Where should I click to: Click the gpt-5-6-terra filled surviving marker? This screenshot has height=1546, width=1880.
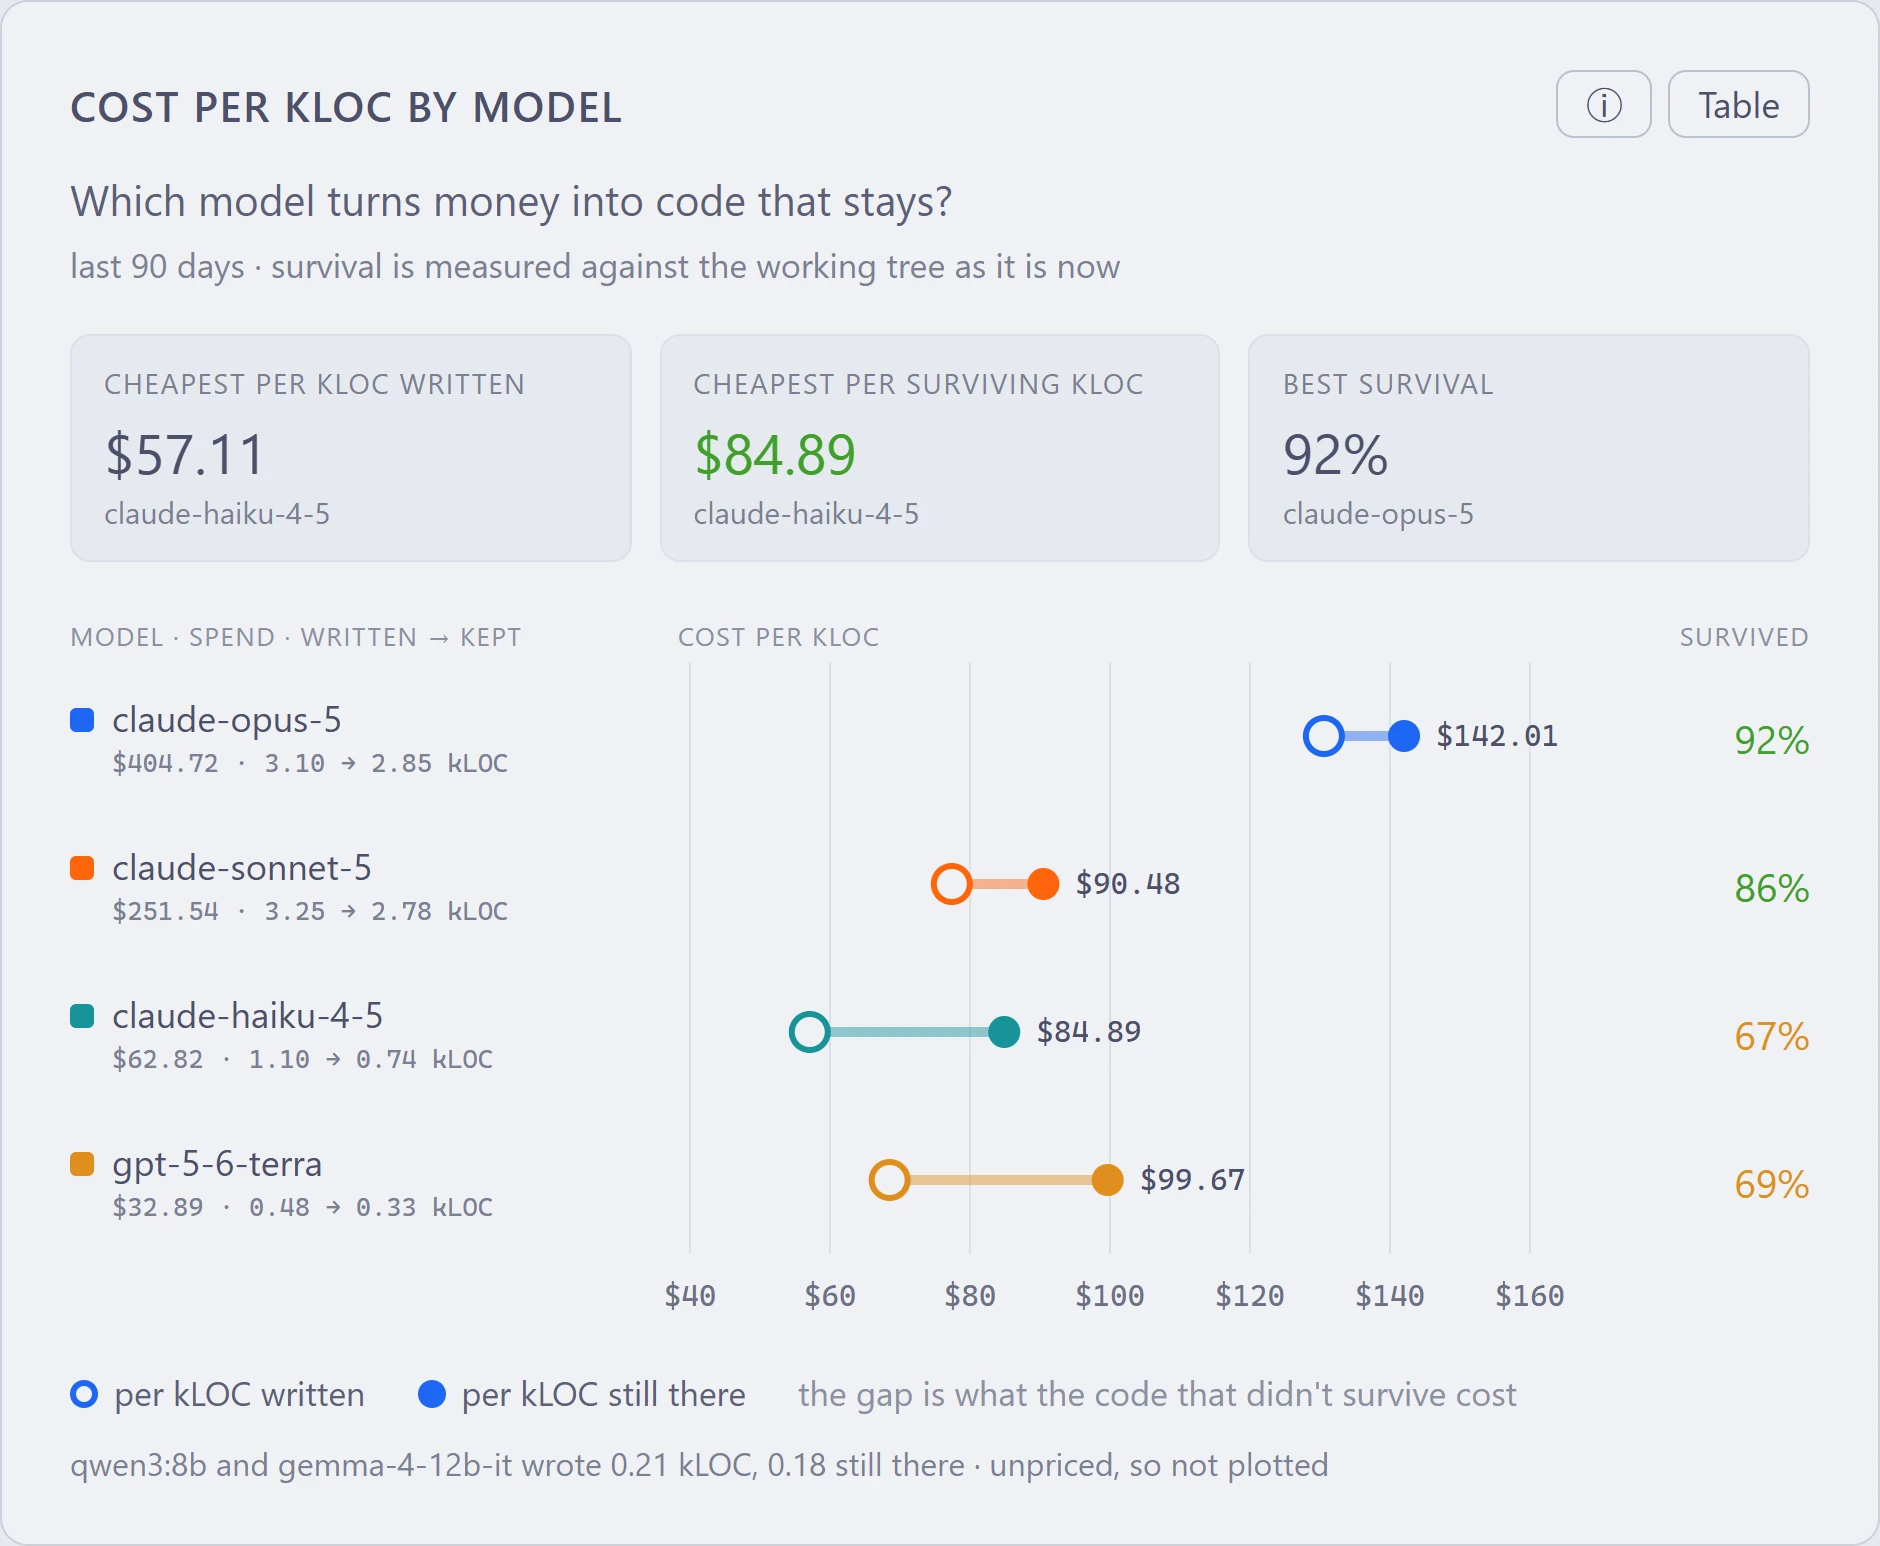(1107, 1180)
